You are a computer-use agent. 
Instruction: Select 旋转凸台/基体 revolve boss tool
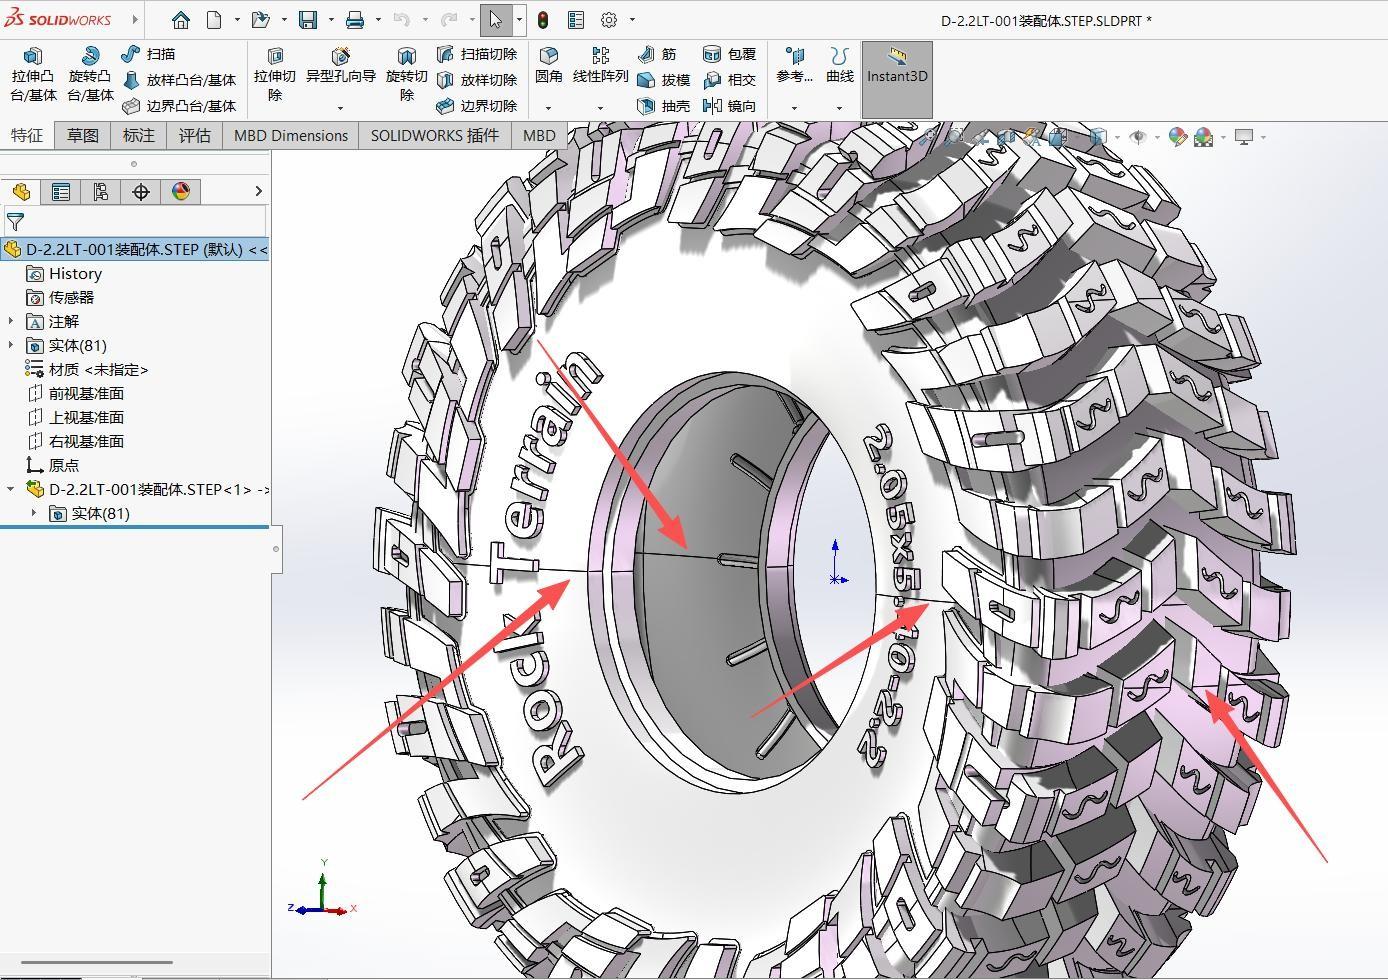point(90,75)
